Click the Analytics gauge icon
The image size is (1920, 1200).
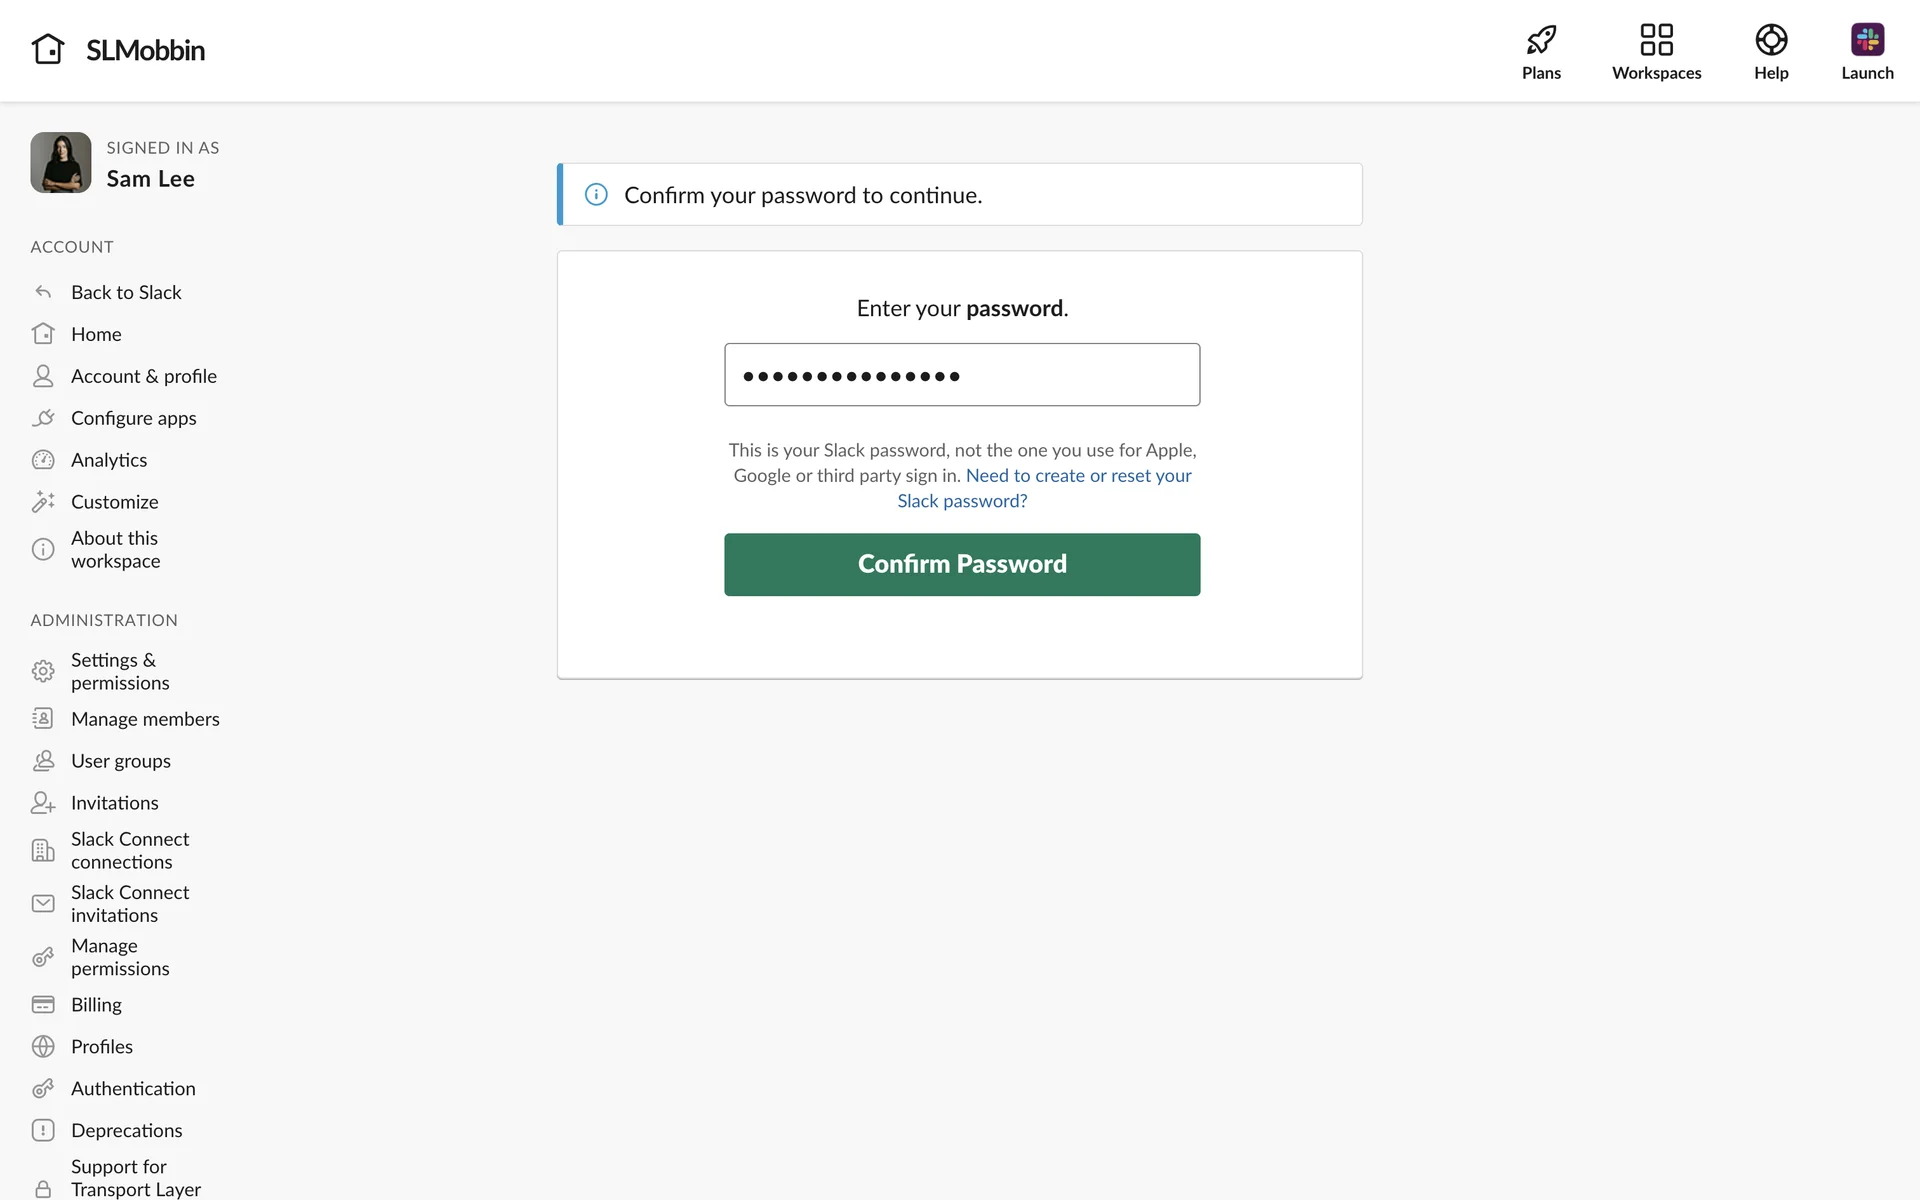[43, 460]
